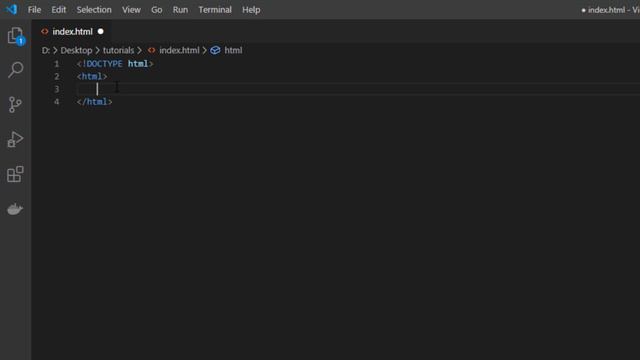Click the <!DOCTYPE html> code line

pos(115,64)
